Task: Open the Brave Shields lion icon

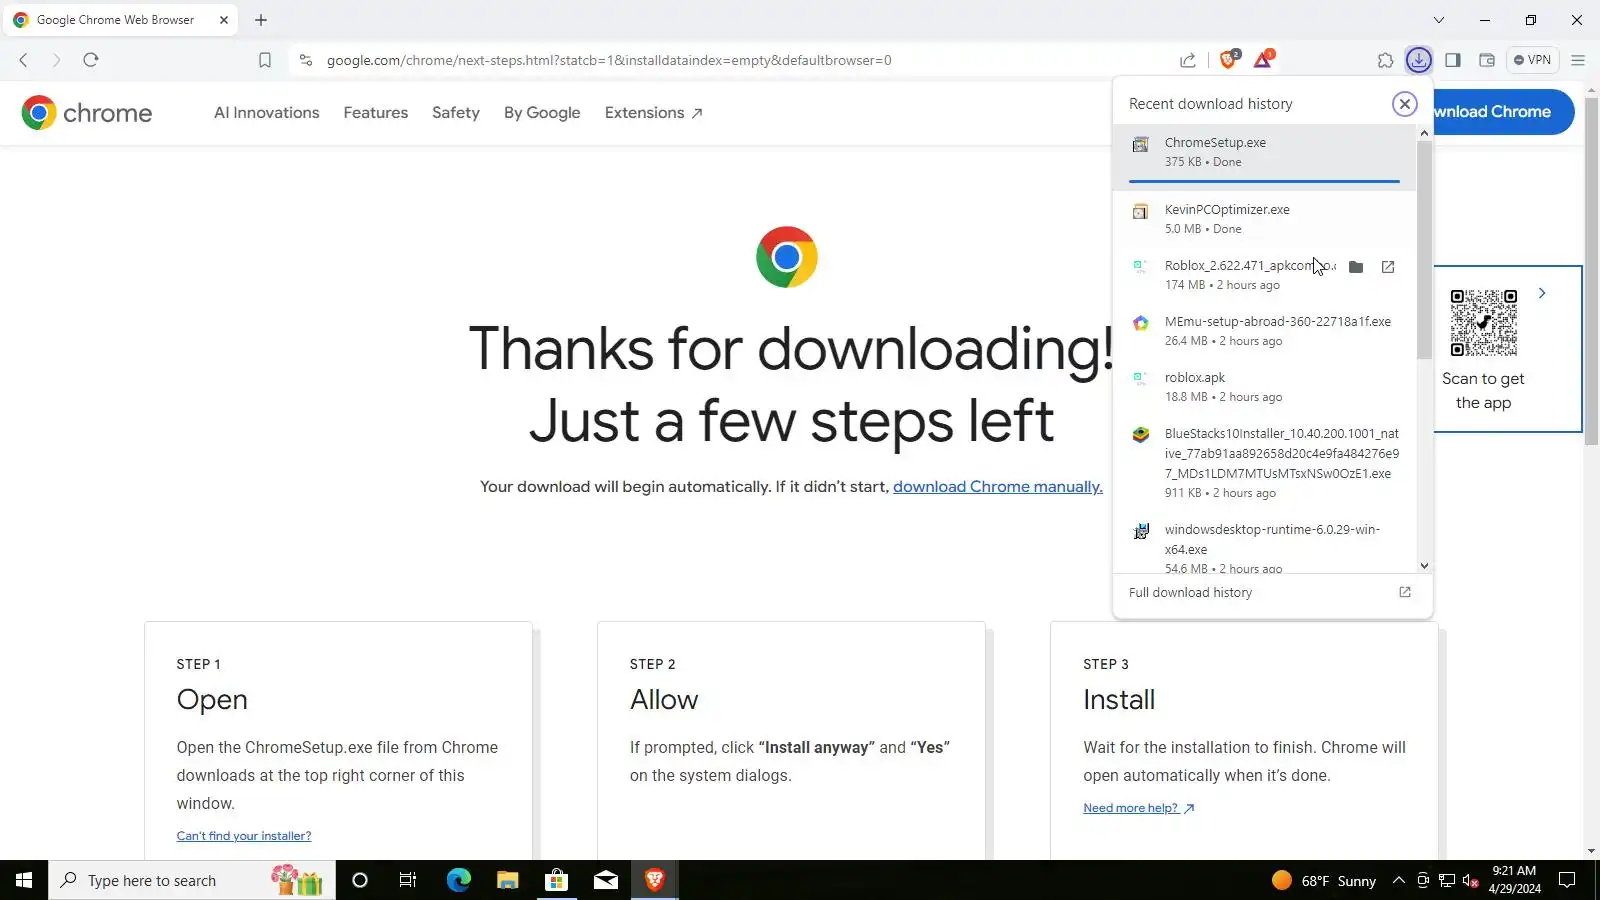Action: pos(1229,59)
